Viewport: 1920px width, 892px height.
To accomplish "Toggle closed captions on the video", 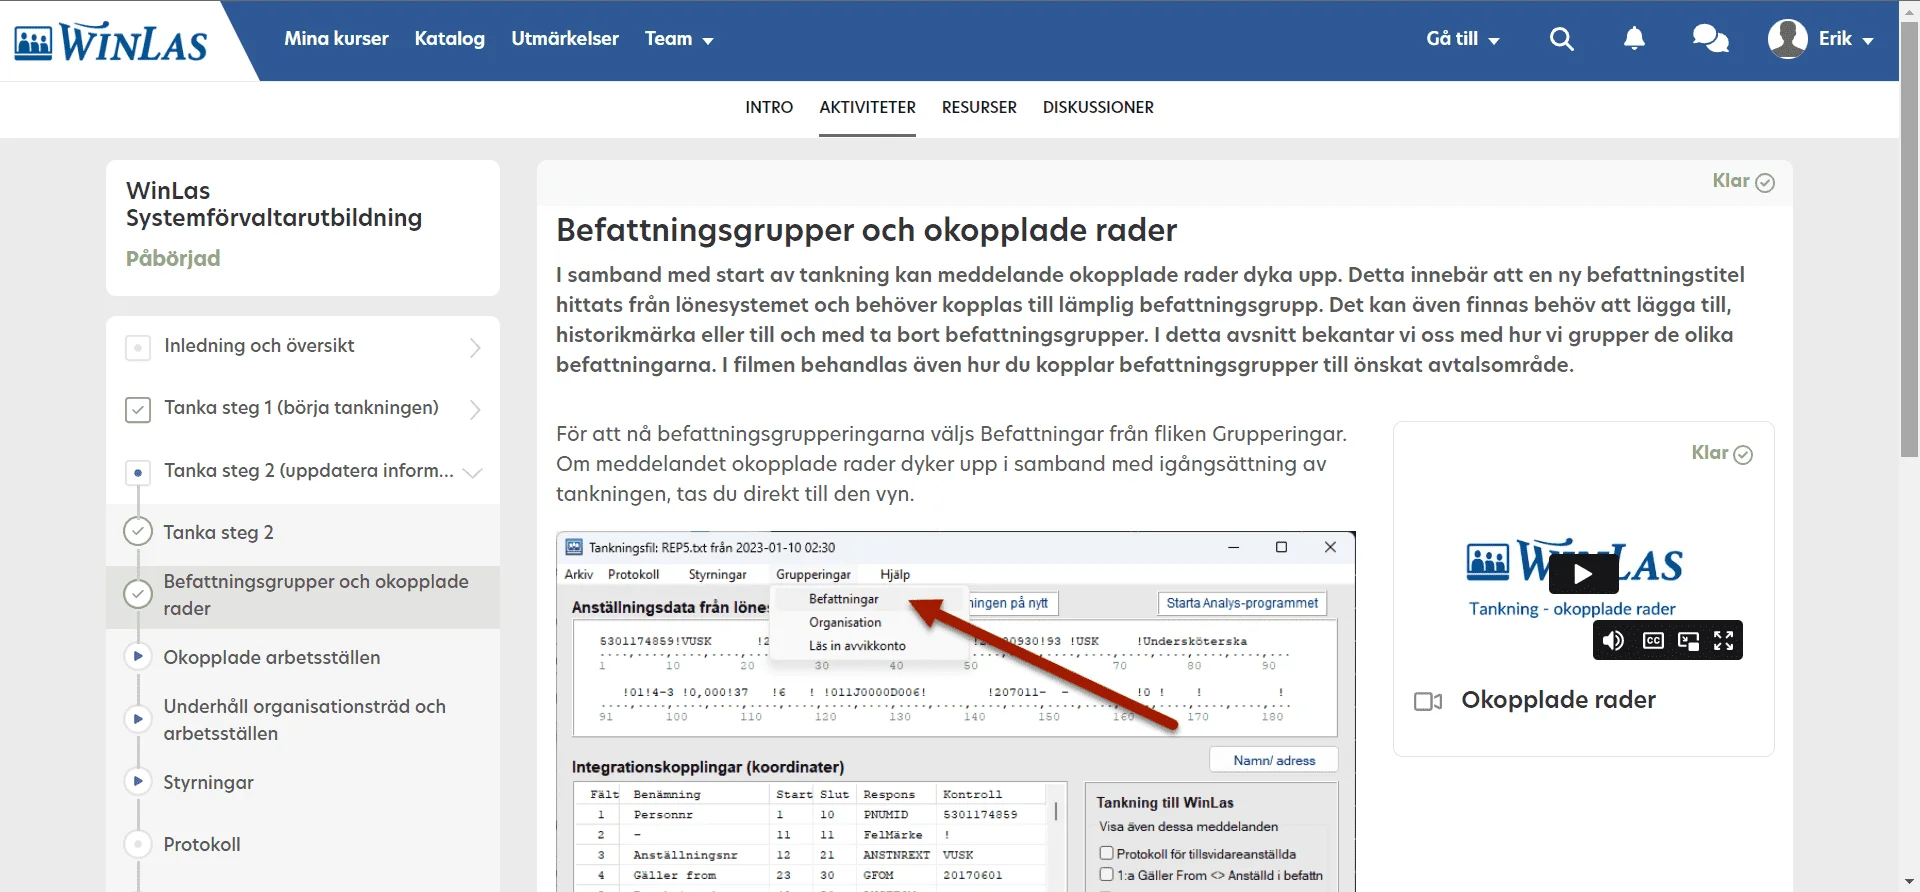I will click(1653, 641).
